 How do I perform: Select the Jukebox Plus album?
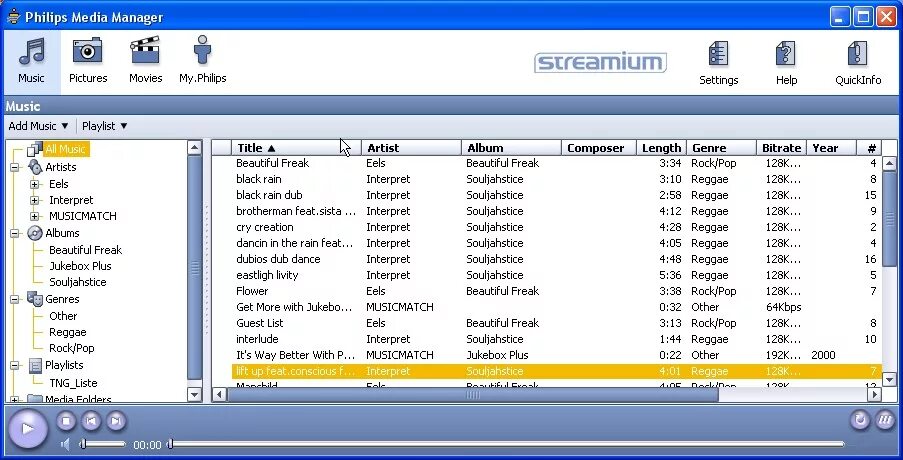point(80,266)
